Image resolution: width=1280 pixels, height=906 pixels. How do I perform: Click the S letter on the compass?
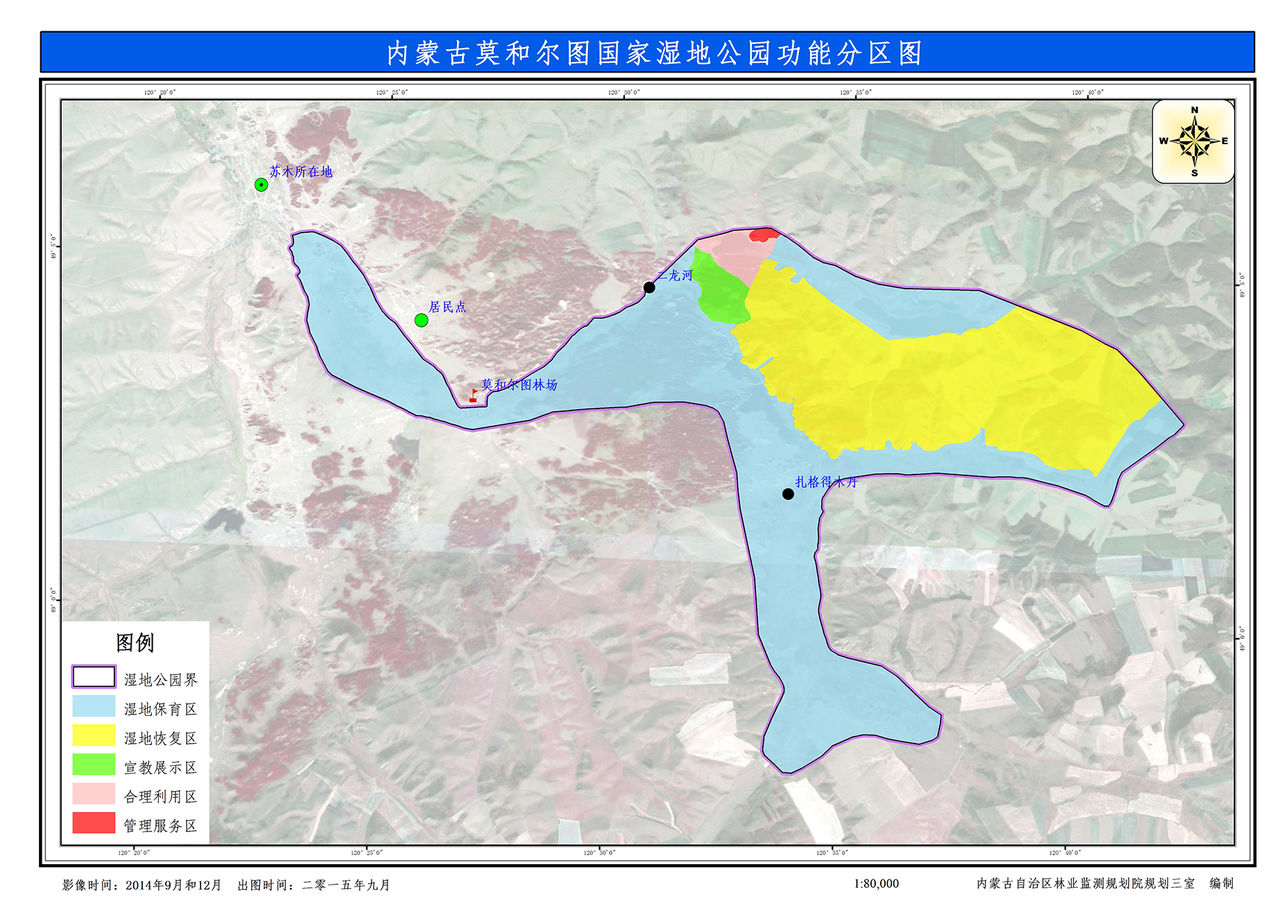coord(1194,172)
